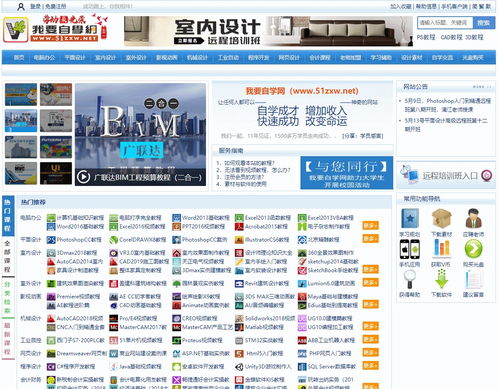
Task: Open the 5月9日 Photoshop announcement
Action: 447,105
